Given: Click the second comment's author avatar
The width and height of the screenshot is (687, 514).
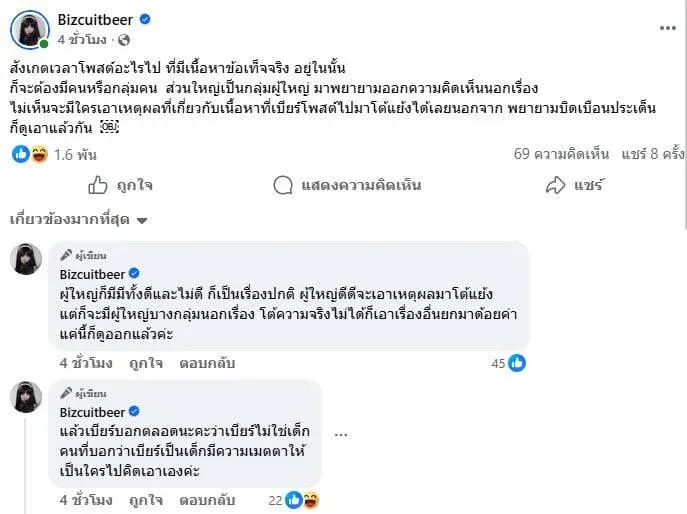Looking at the screenshot, I should 26,397.
